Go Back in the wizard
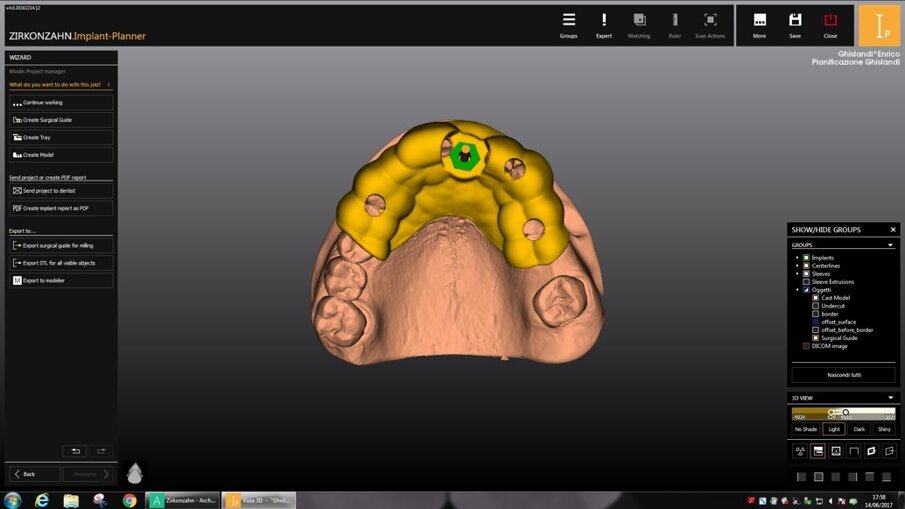Viewport: 905px width, 509px height. 35,474
